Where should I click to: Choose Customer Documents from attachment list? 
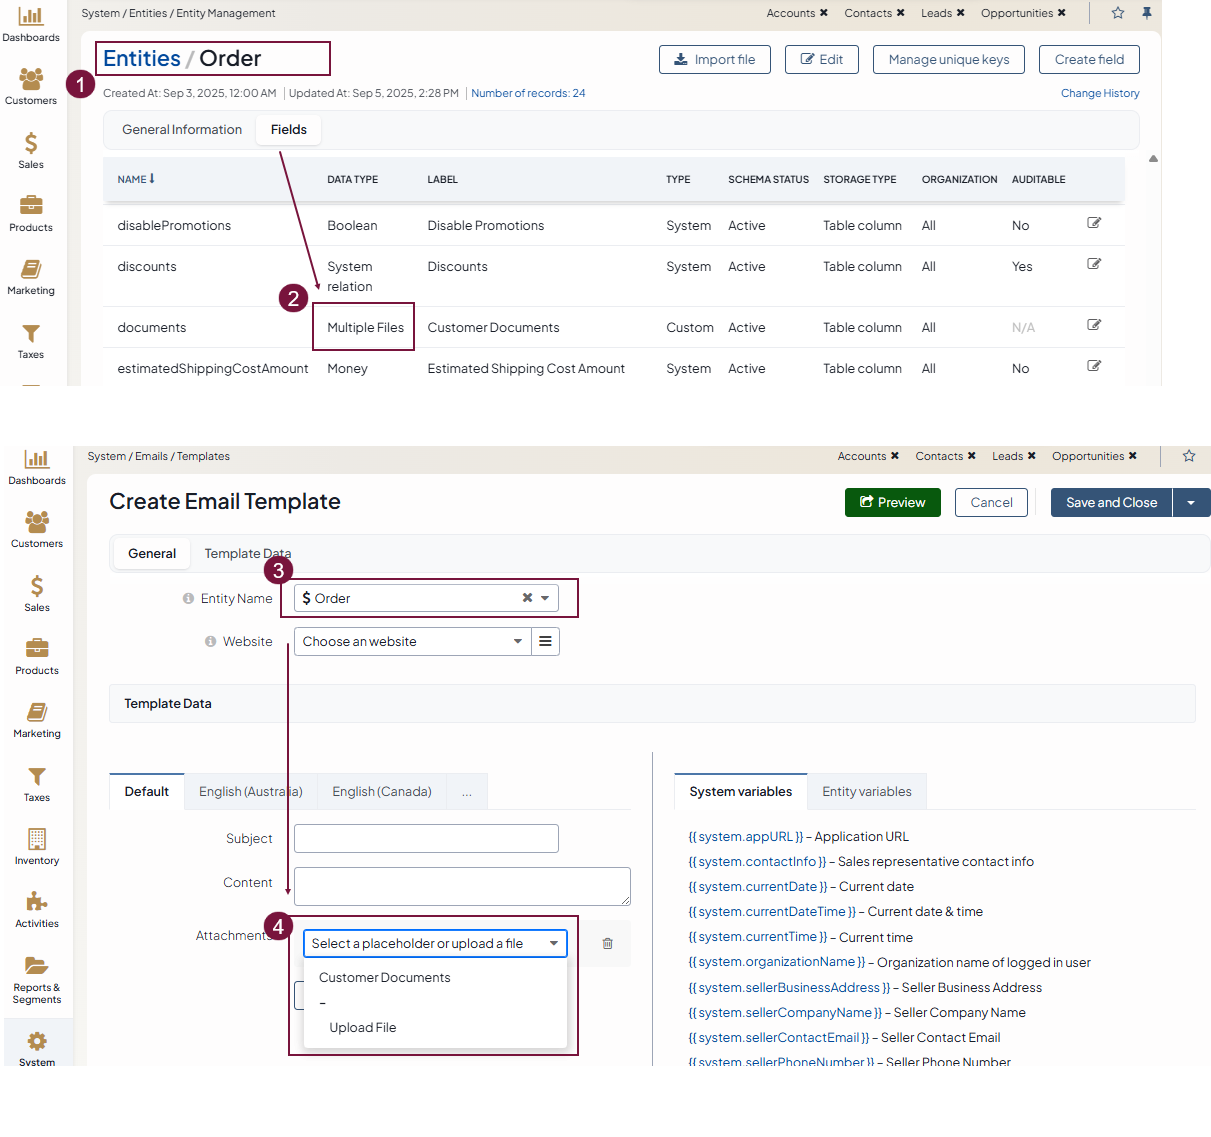pyautogui.click(x=385, y=977)
